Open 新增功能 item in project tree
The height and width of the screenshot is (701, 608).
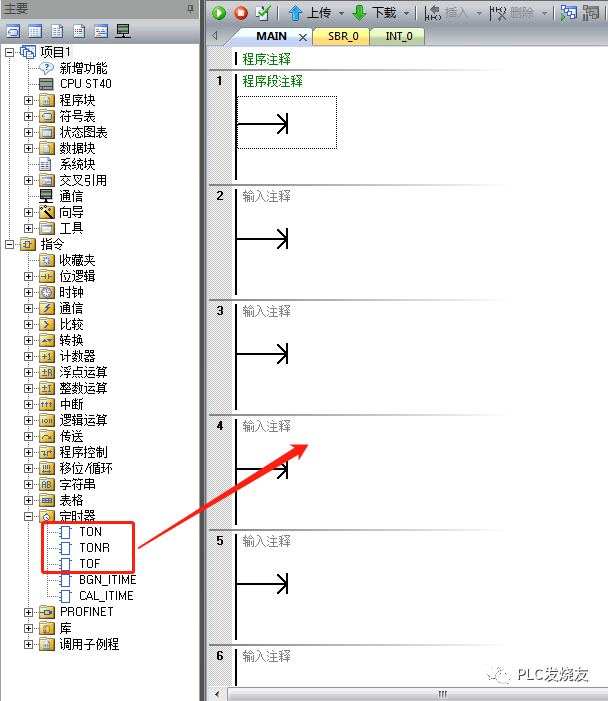pyautogui.click(x=83, y=68)
